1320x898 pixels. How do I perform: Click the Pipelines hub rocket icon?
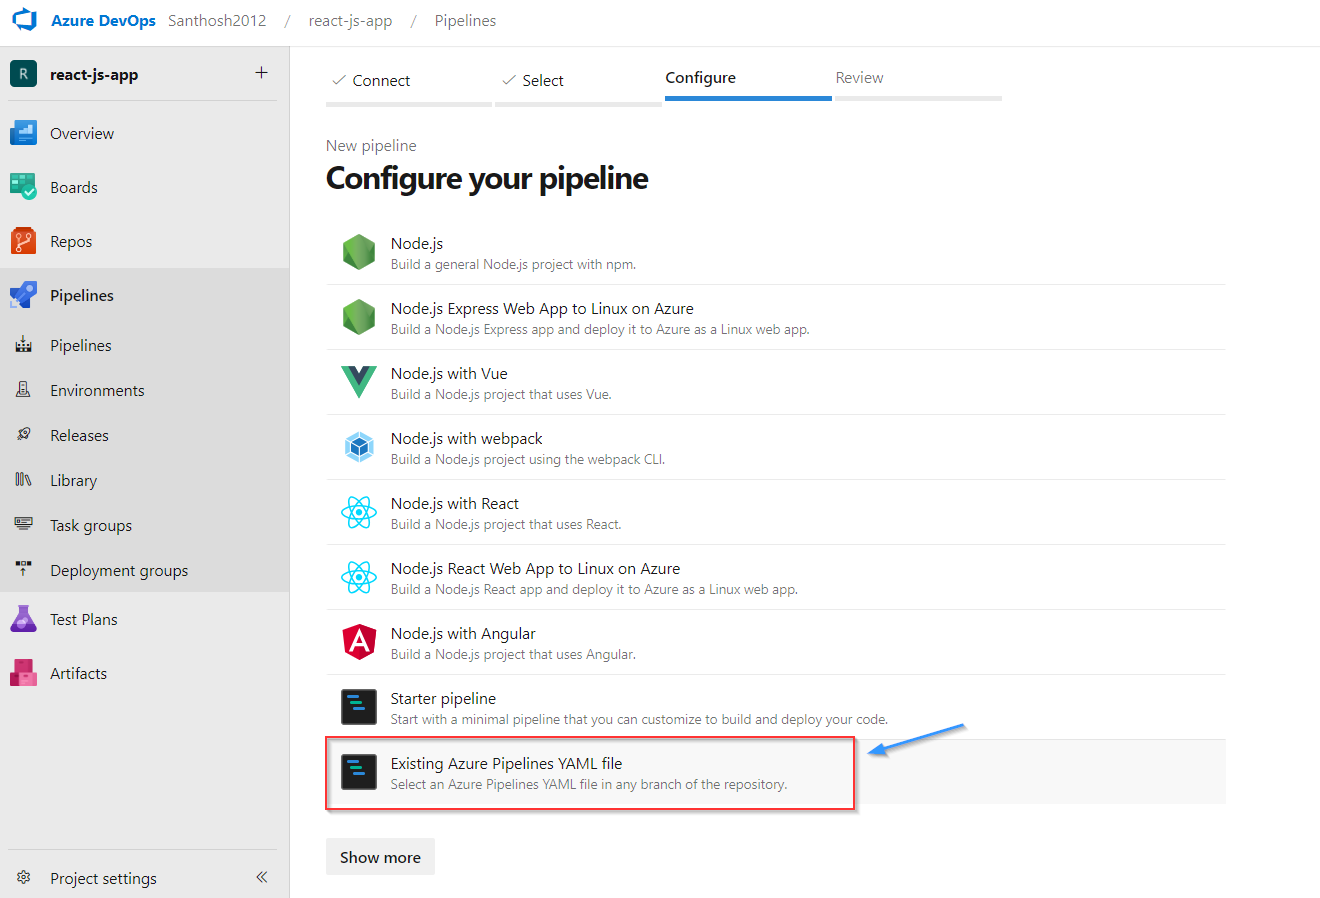pyautogui.click(x=23, y=295)
